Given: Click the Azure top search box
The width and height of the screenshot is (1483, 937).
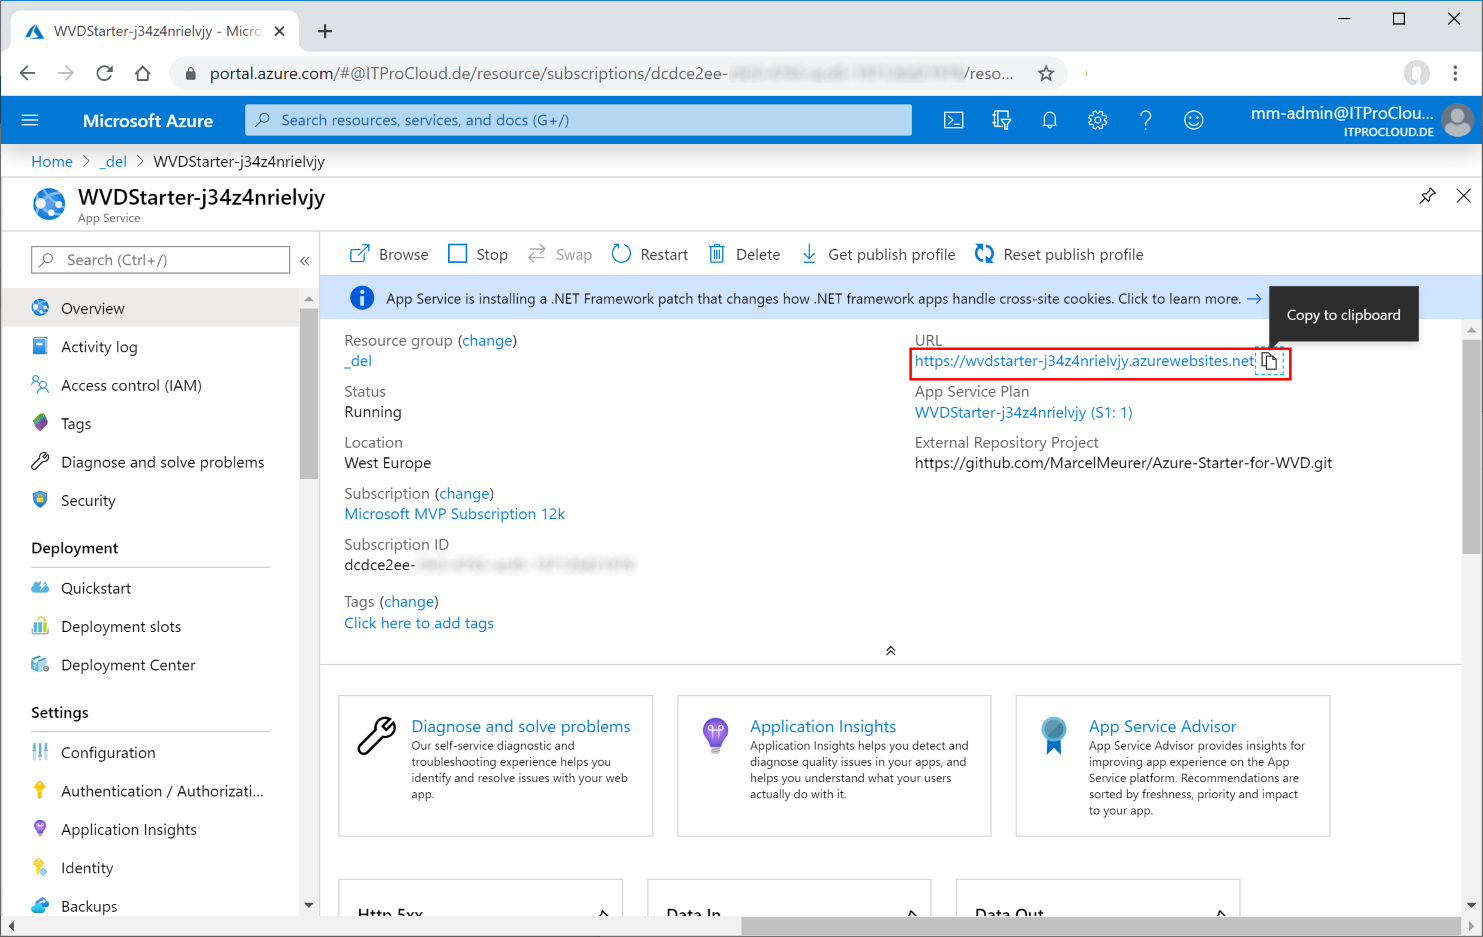Looking at the screenshot, I should 578,120.
